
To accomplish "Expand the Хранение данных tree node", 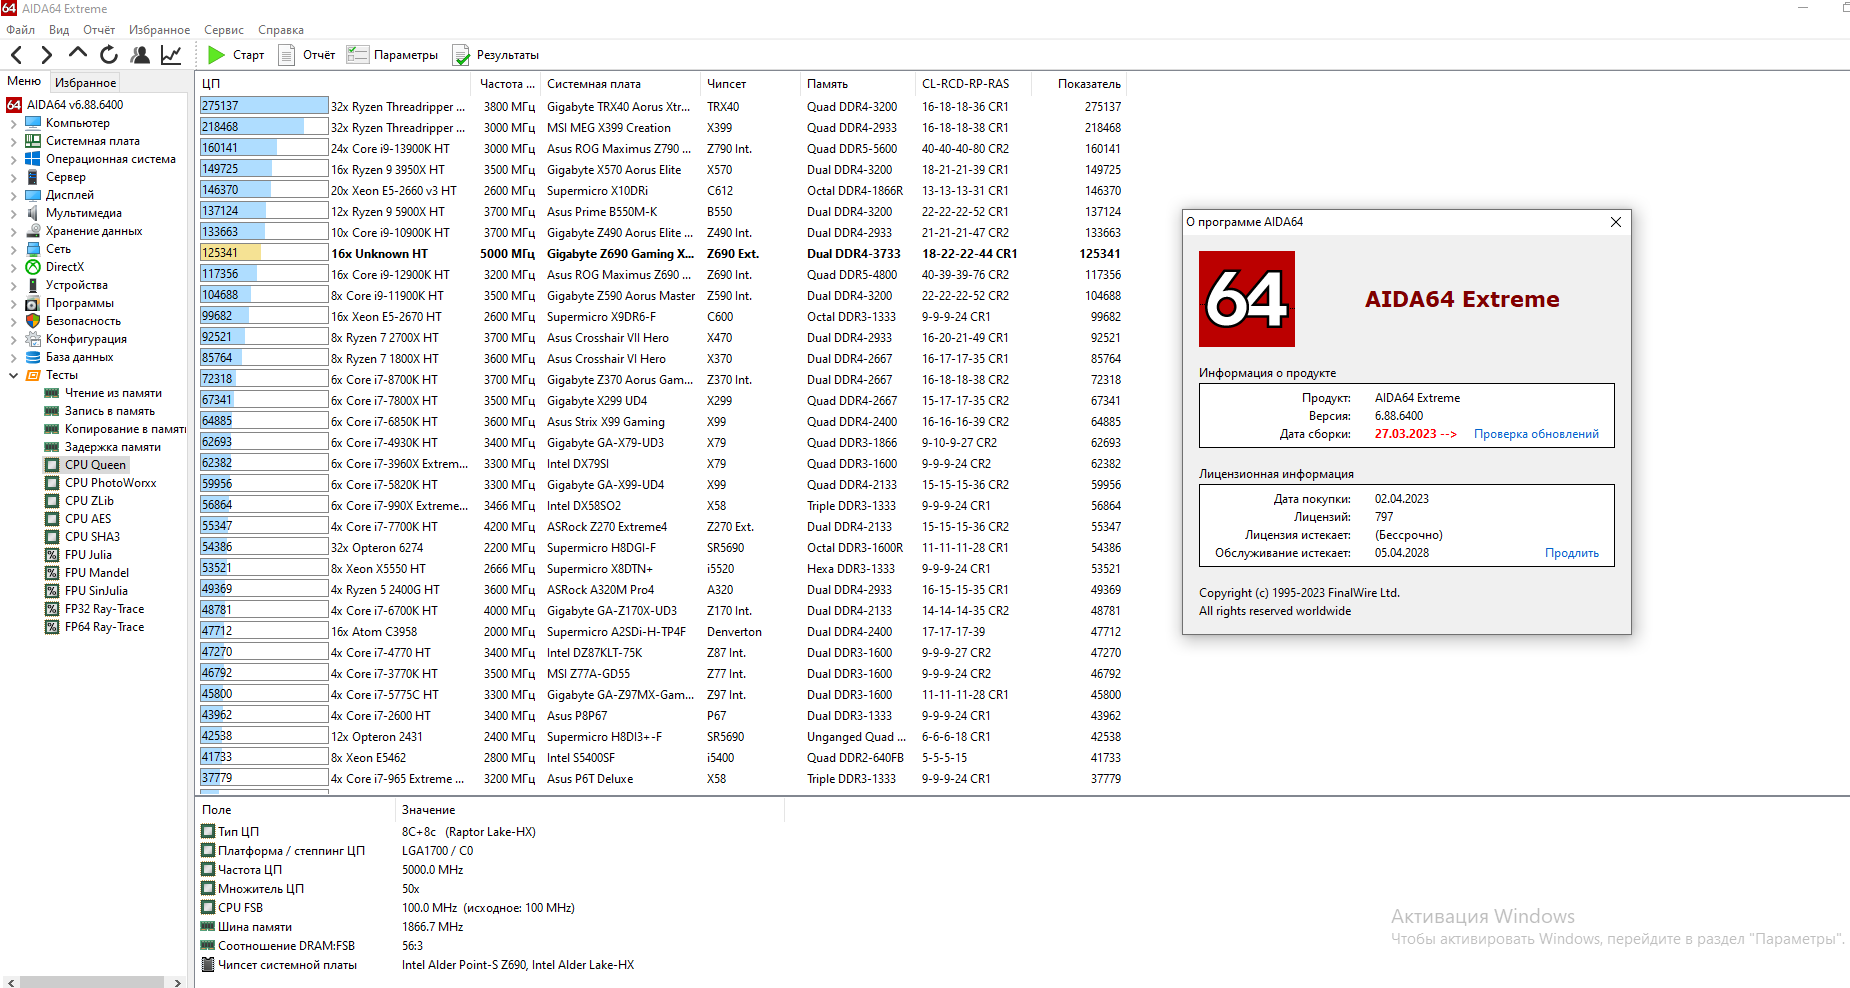I will (x=13, y=231).
